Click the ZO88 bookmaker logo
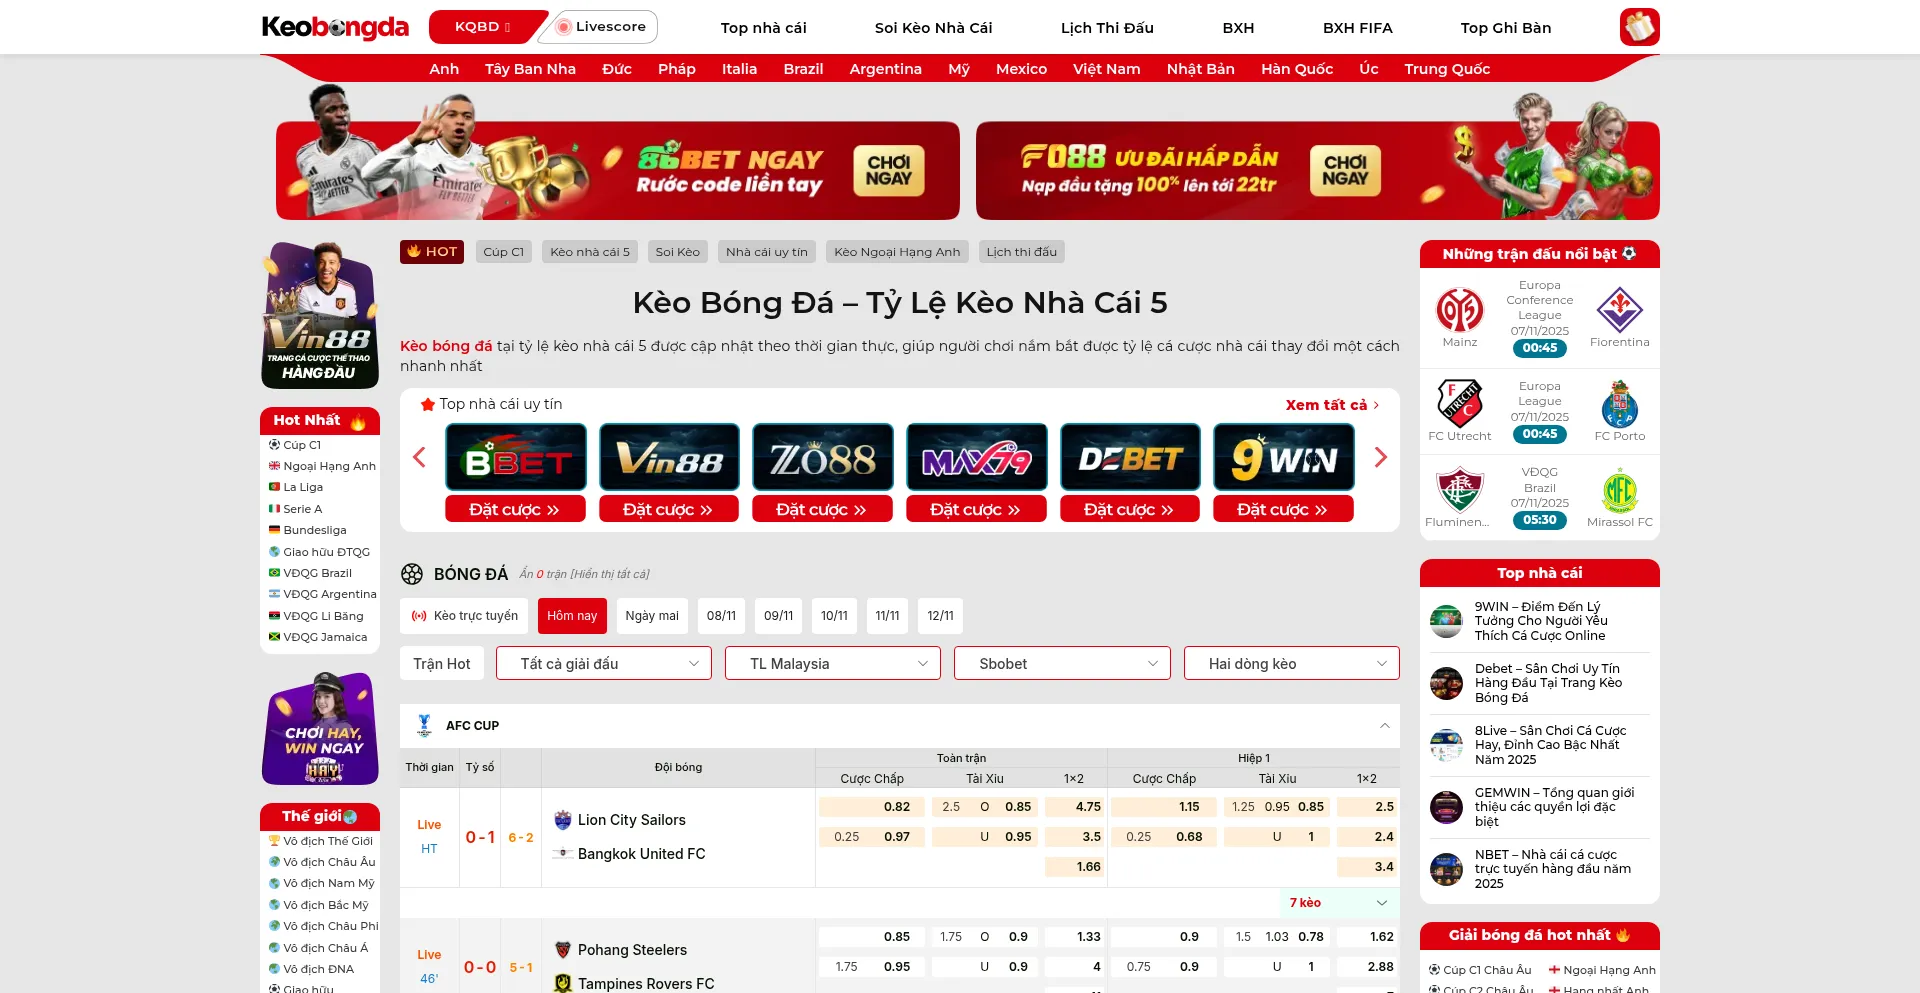The width and height of the screenshot is (1920, 993). tap(823, 457)
